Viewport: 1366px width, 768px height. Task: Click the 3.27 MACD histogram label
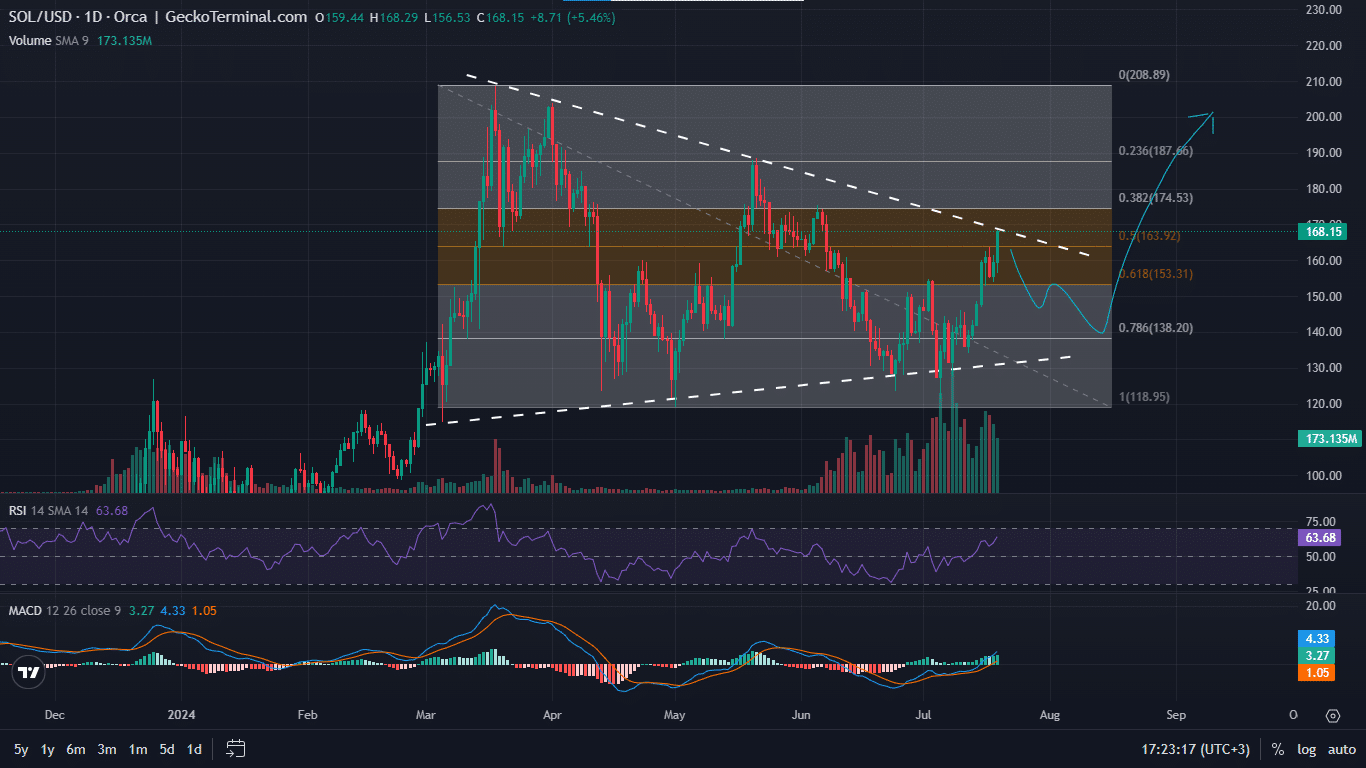coord(1316,655)
